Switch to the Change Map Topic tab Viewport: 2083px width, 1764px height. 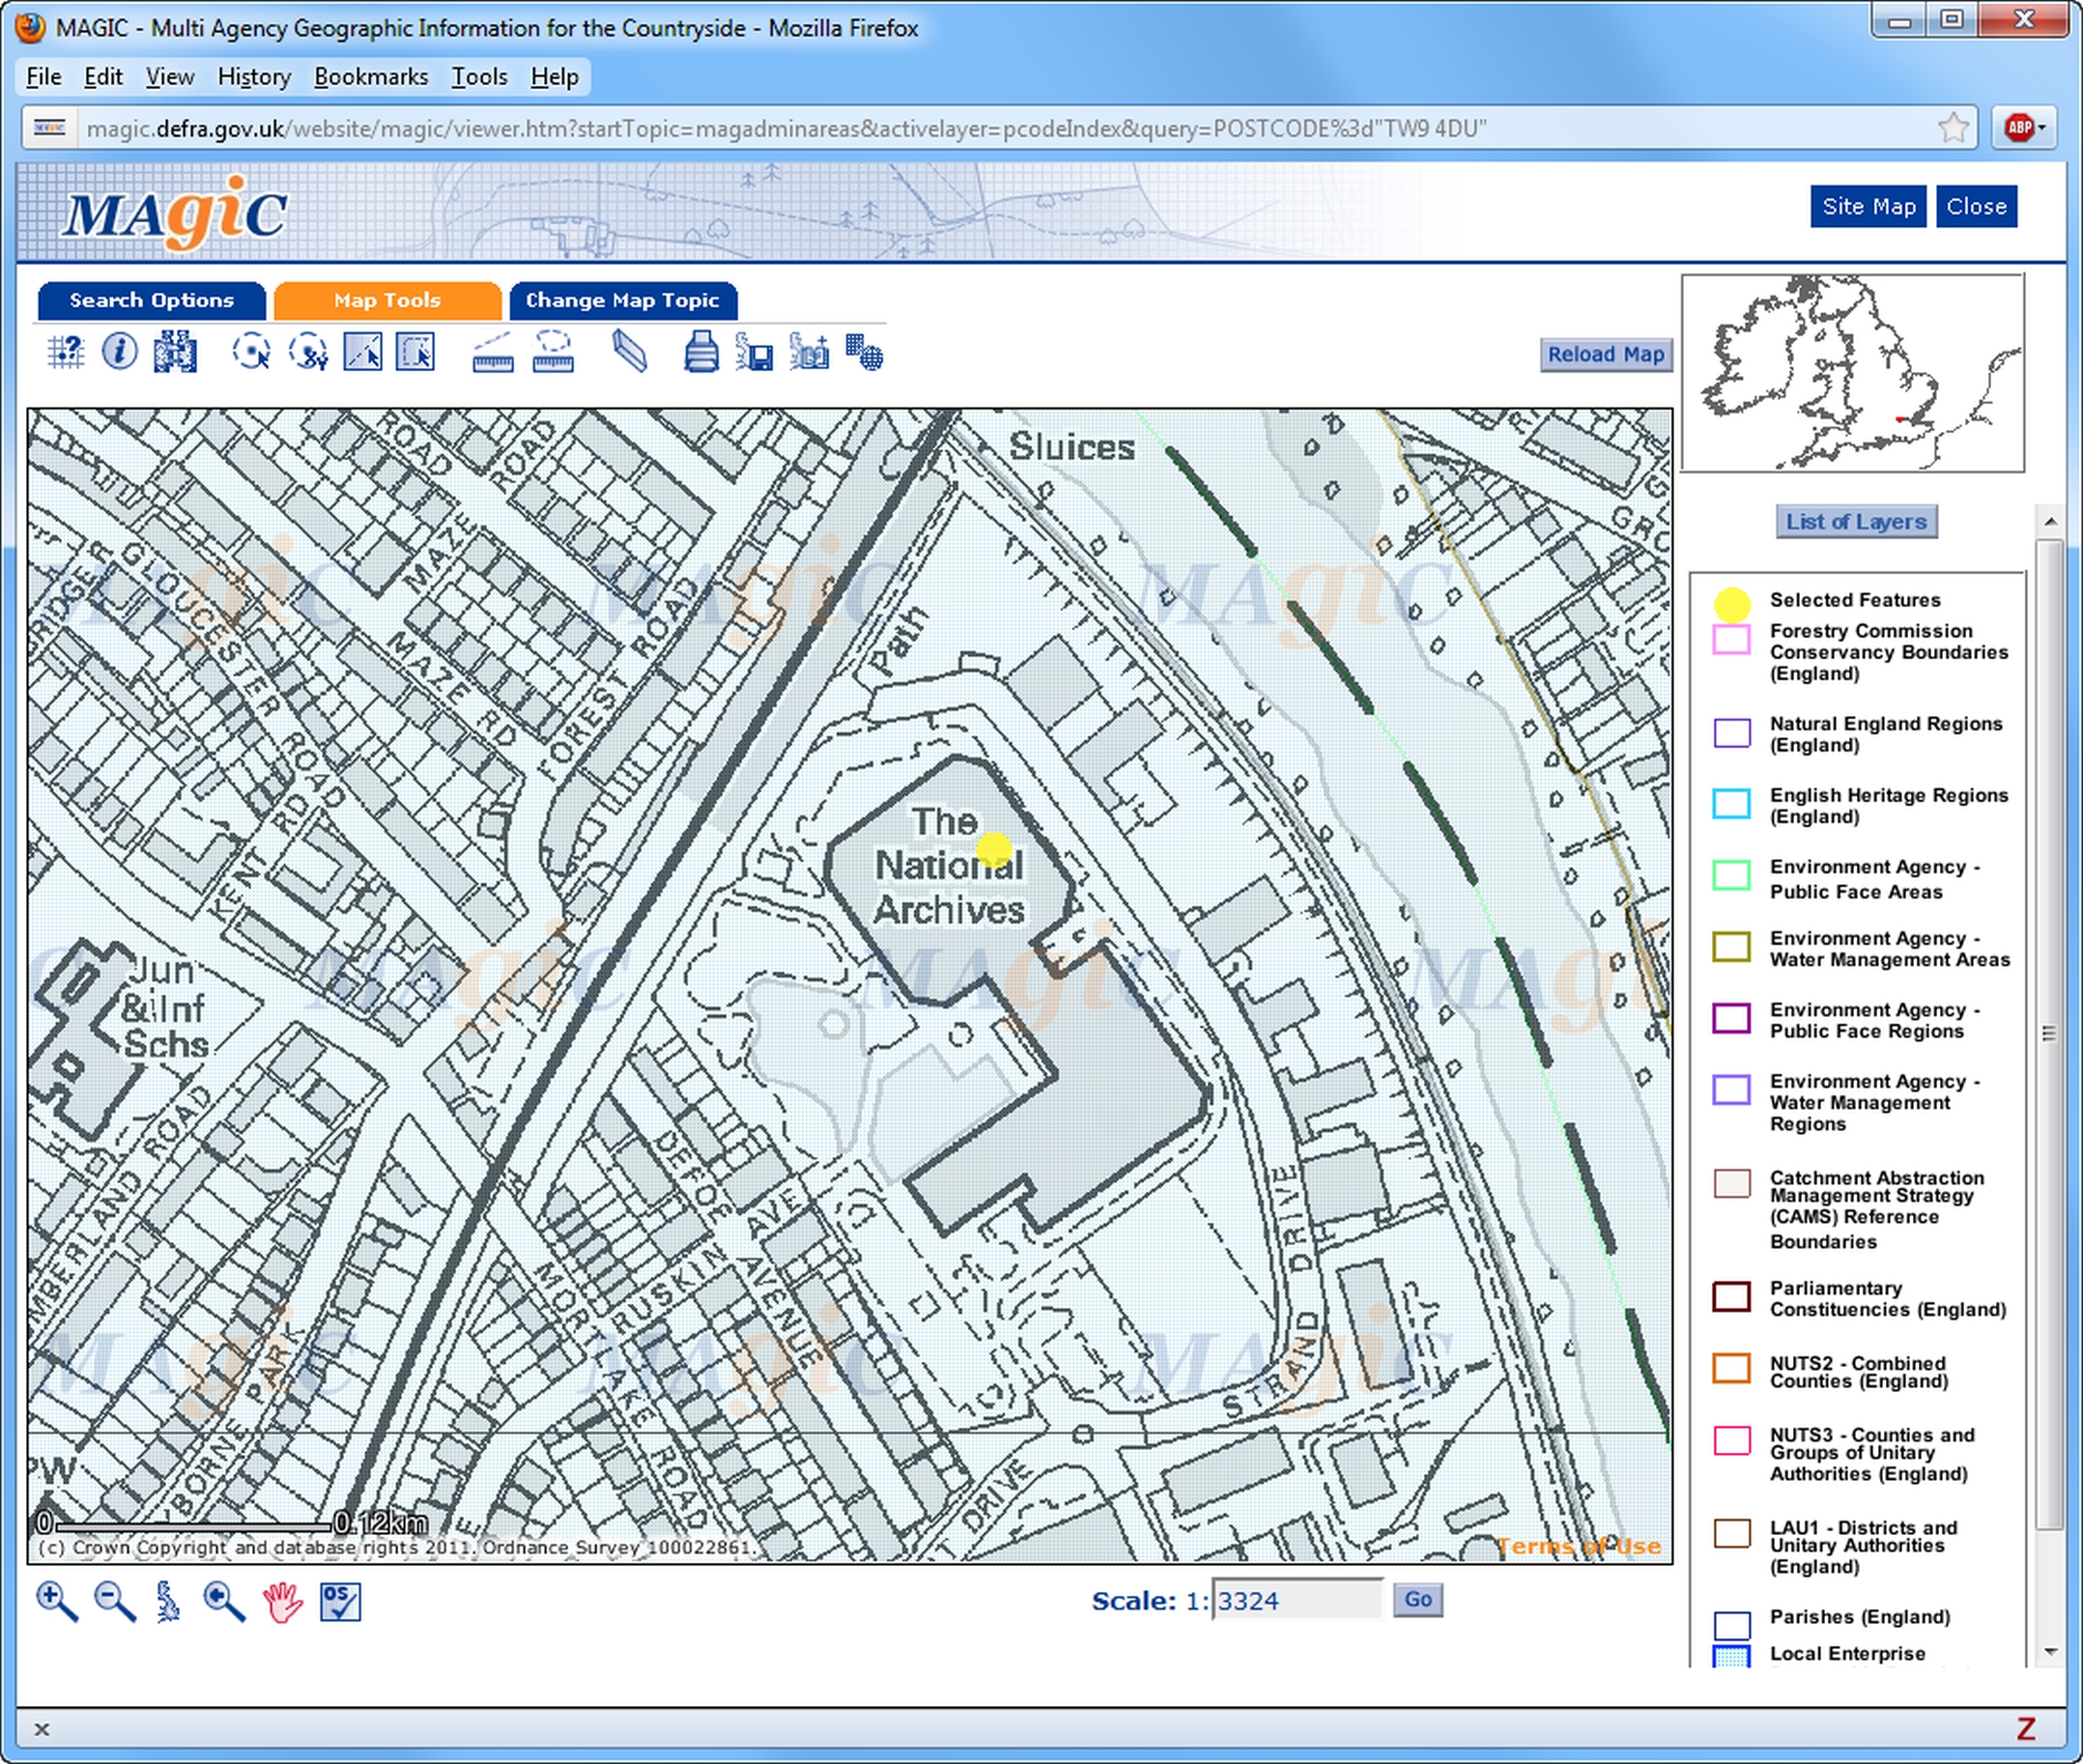[x=623, y=301]
